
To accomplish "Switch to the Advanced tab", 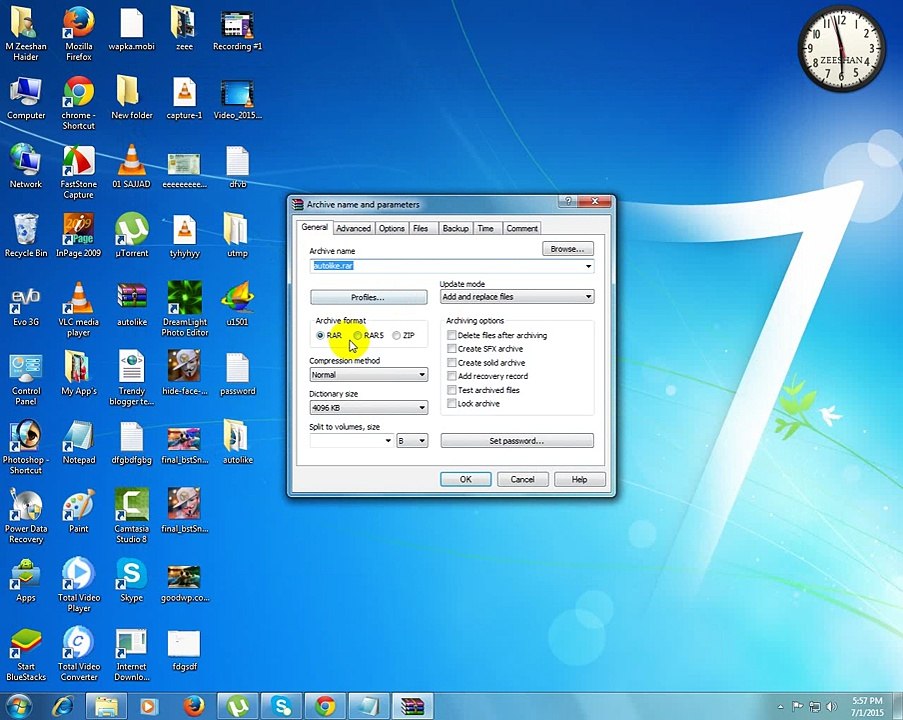I will 353,229.
